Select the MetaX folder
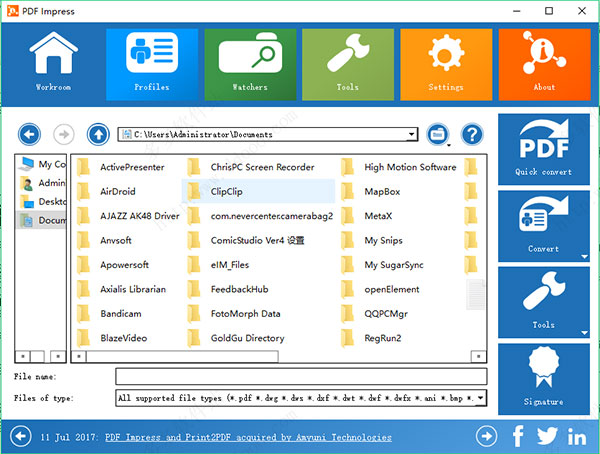Viewport: 600px width, 454px height. click(x=367, y=216)
